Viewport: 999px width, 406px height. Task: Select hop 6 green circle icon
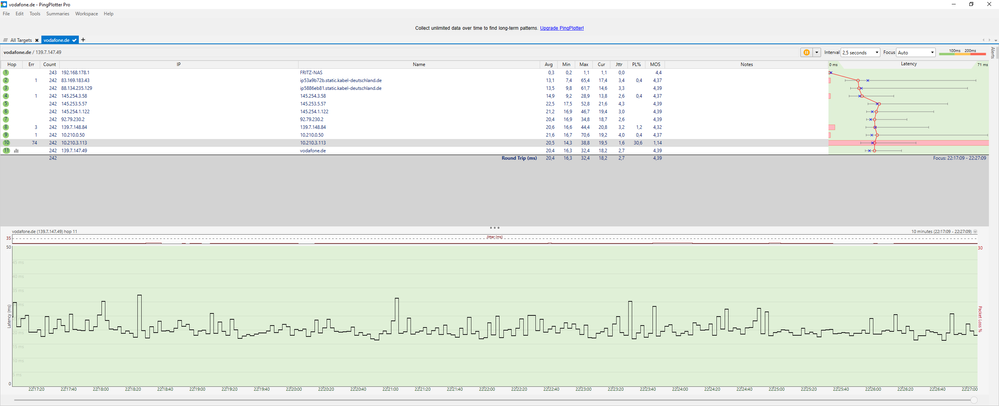[x=6, y=111]
